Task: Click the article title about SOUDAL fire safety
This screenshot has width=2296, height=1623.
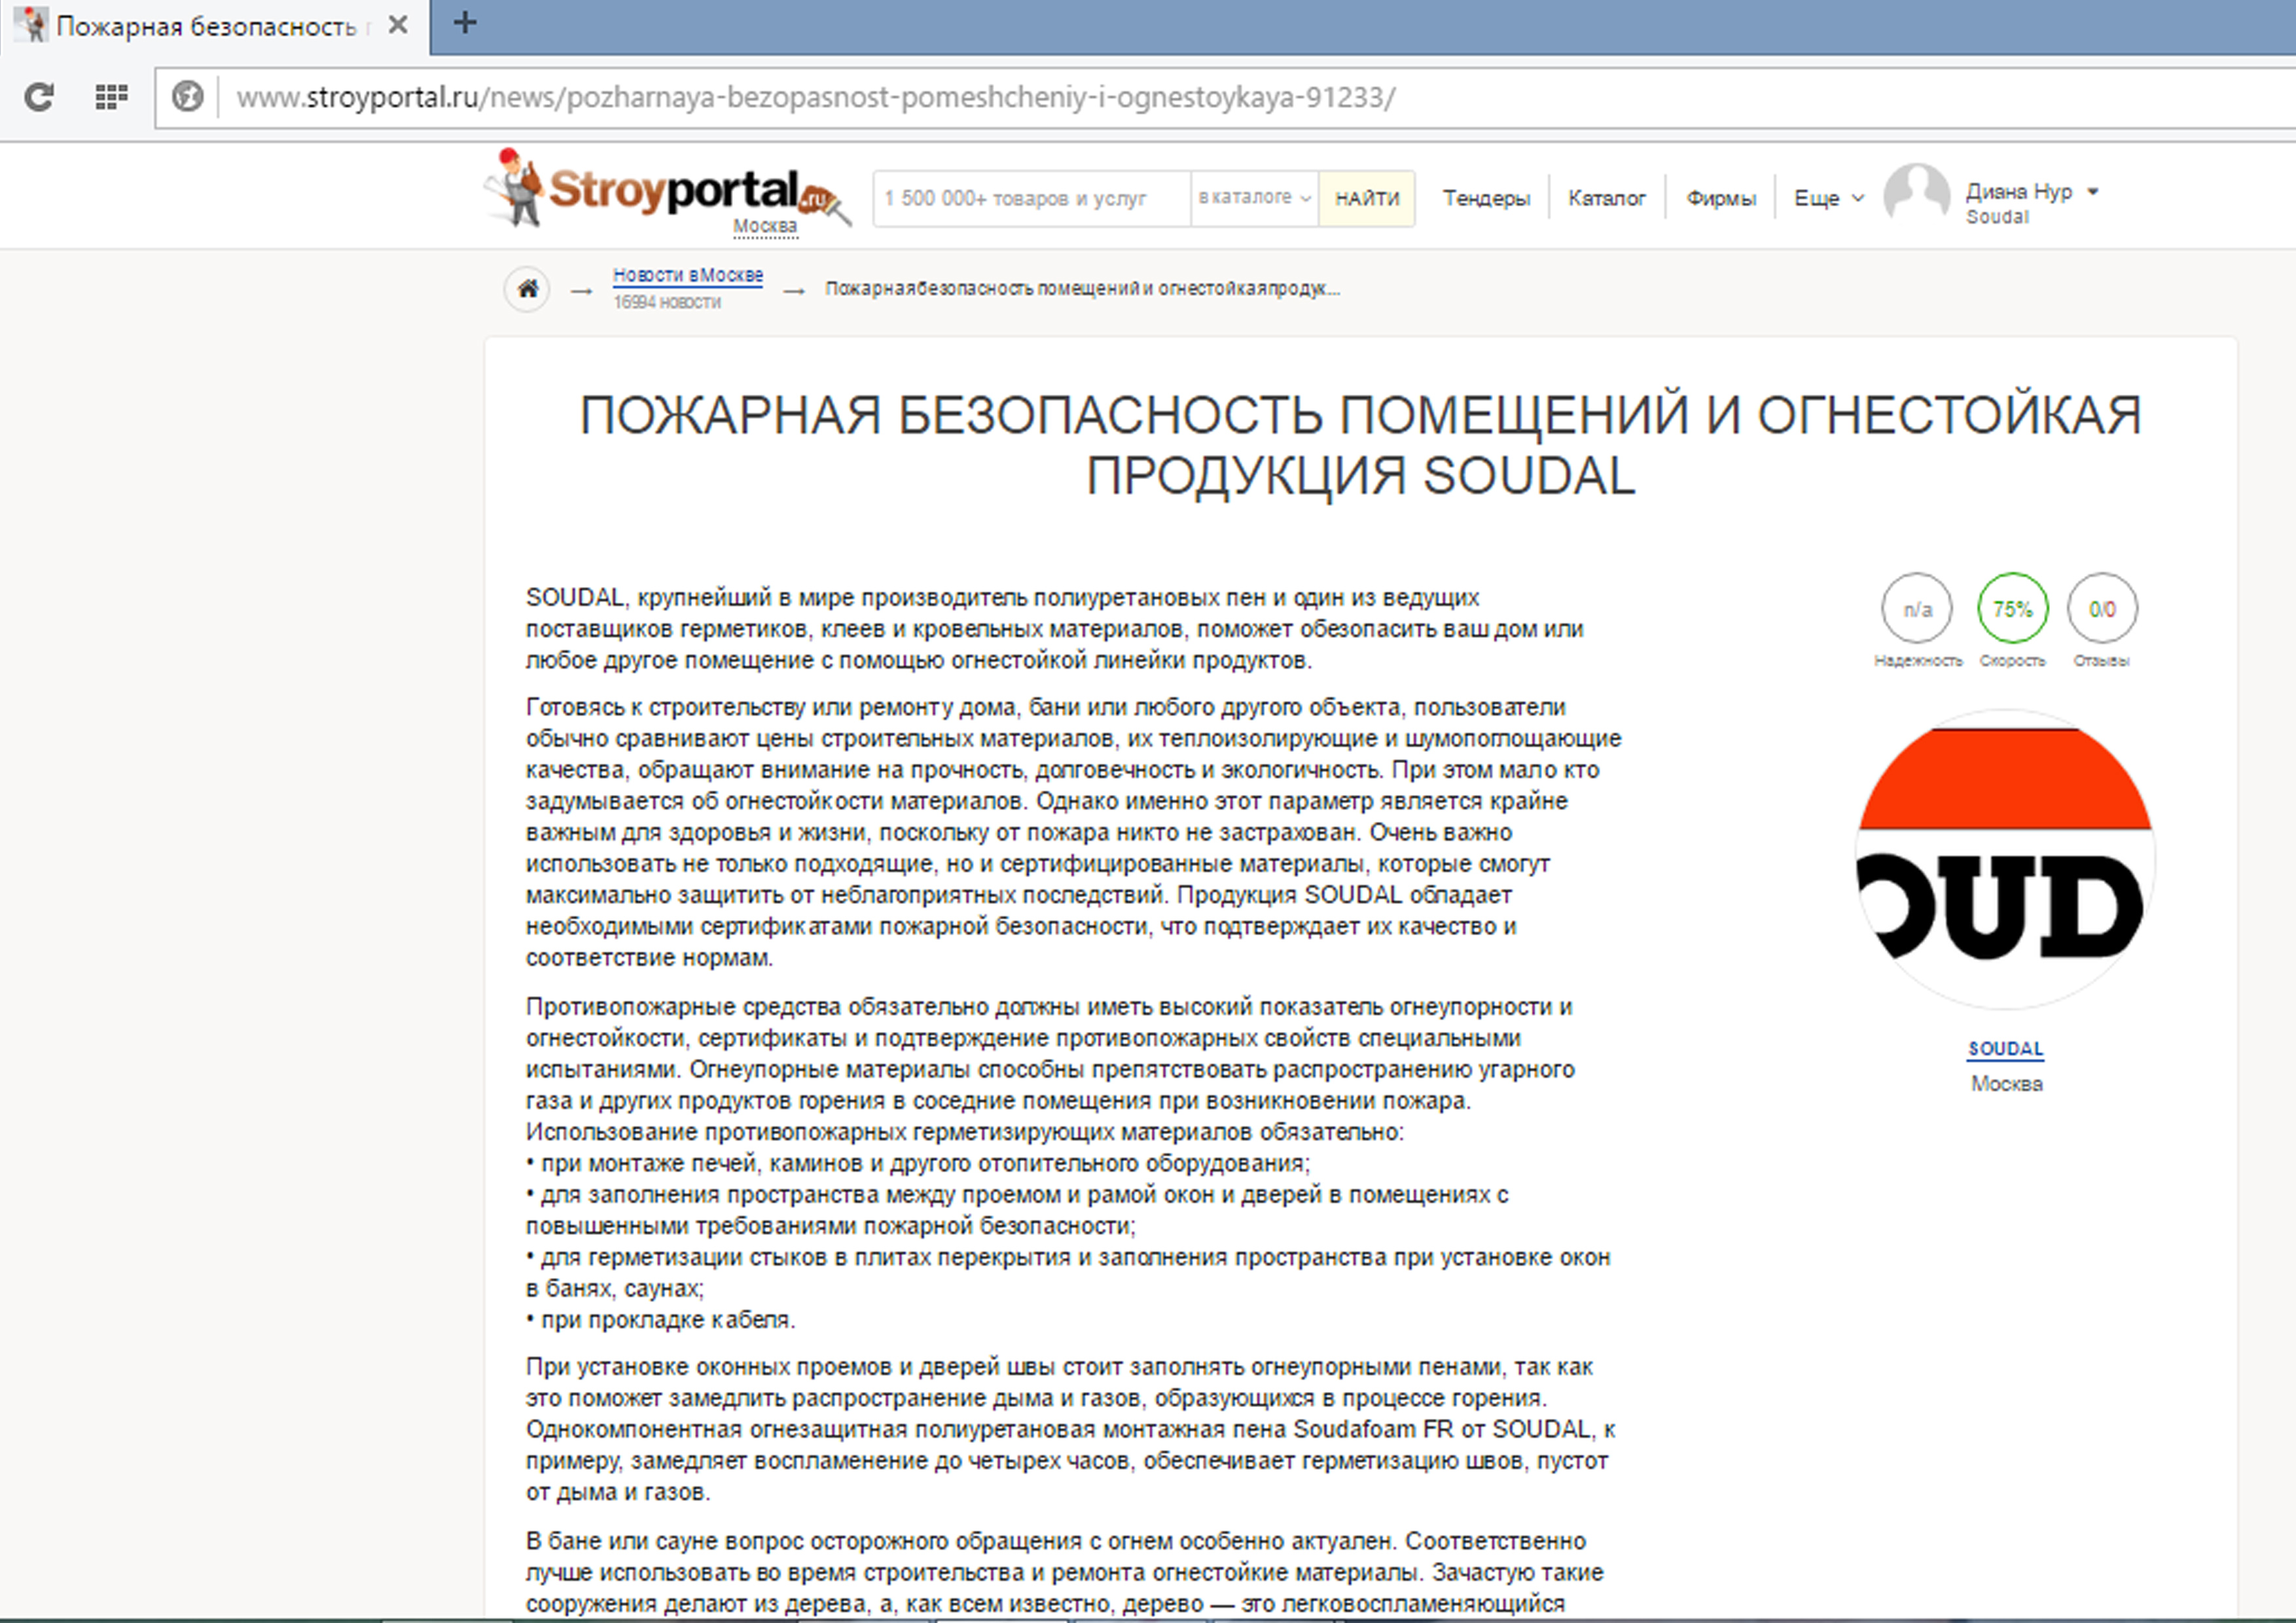Action: (x=1360, y=444)
